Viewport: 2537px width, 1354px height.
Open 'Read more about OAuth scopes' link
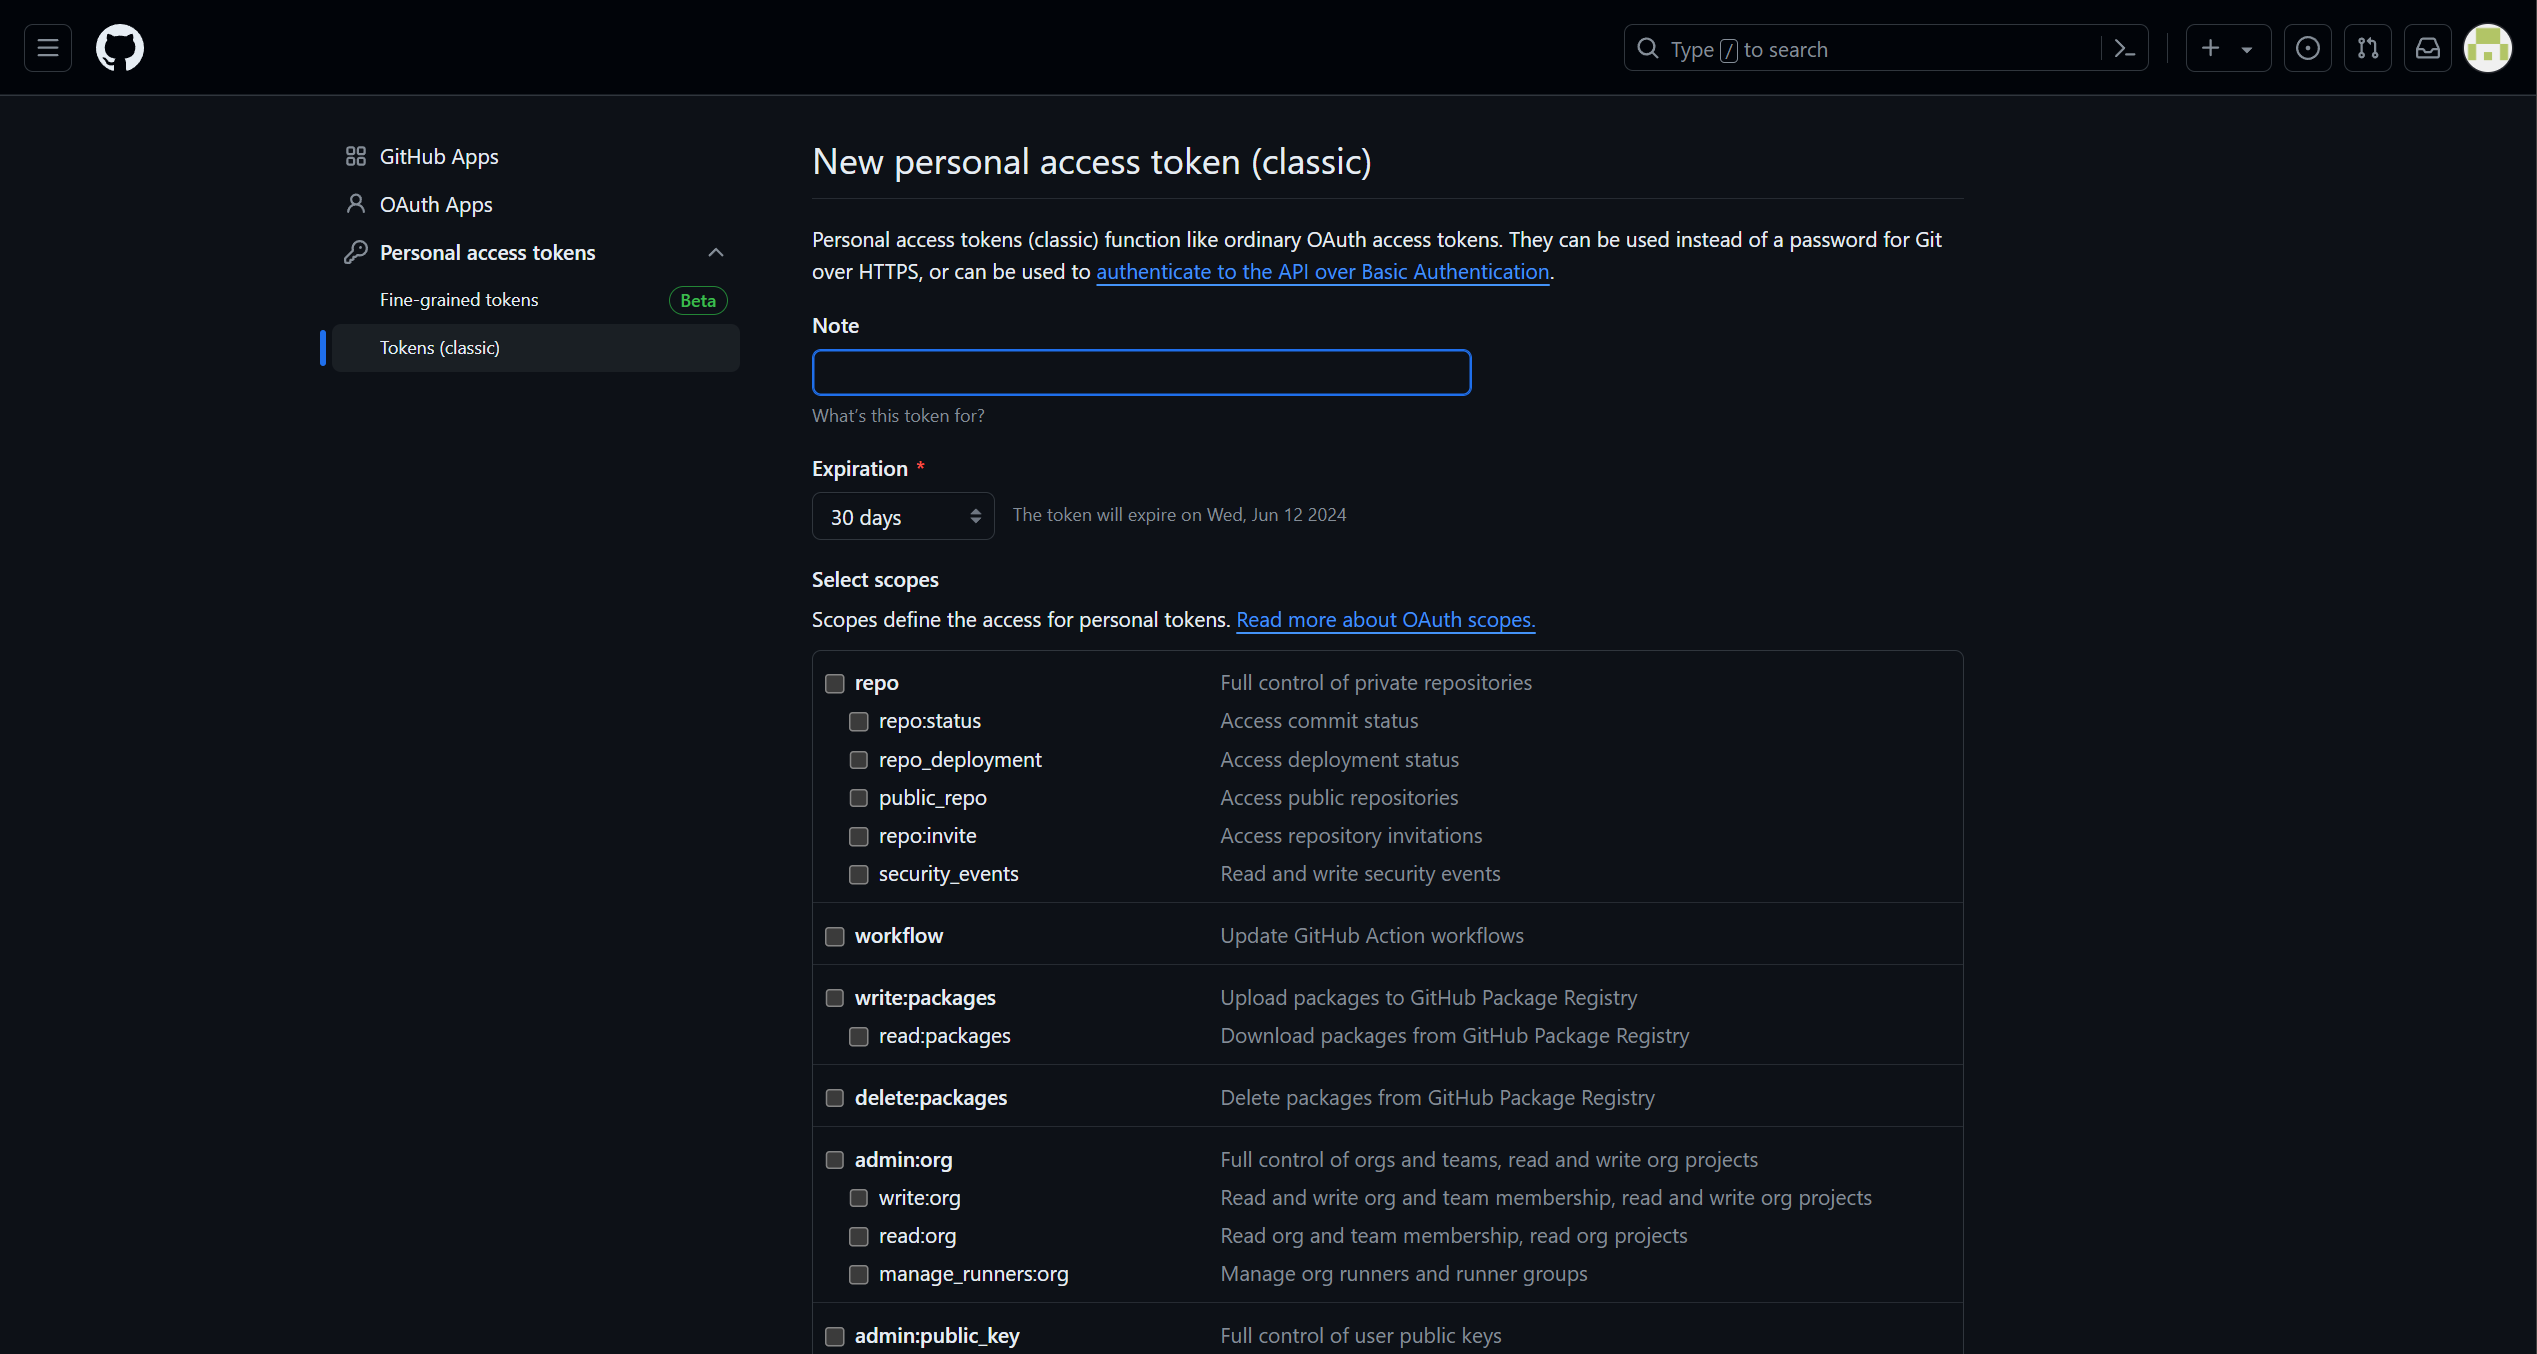point(1385,620)
